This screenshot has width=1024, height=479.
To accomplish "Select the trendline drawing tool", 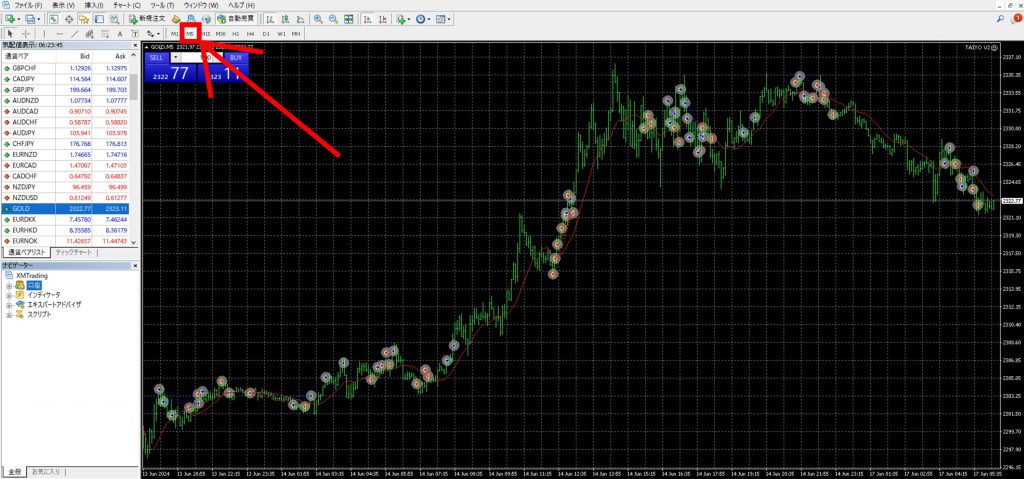I will pos(74,34).
